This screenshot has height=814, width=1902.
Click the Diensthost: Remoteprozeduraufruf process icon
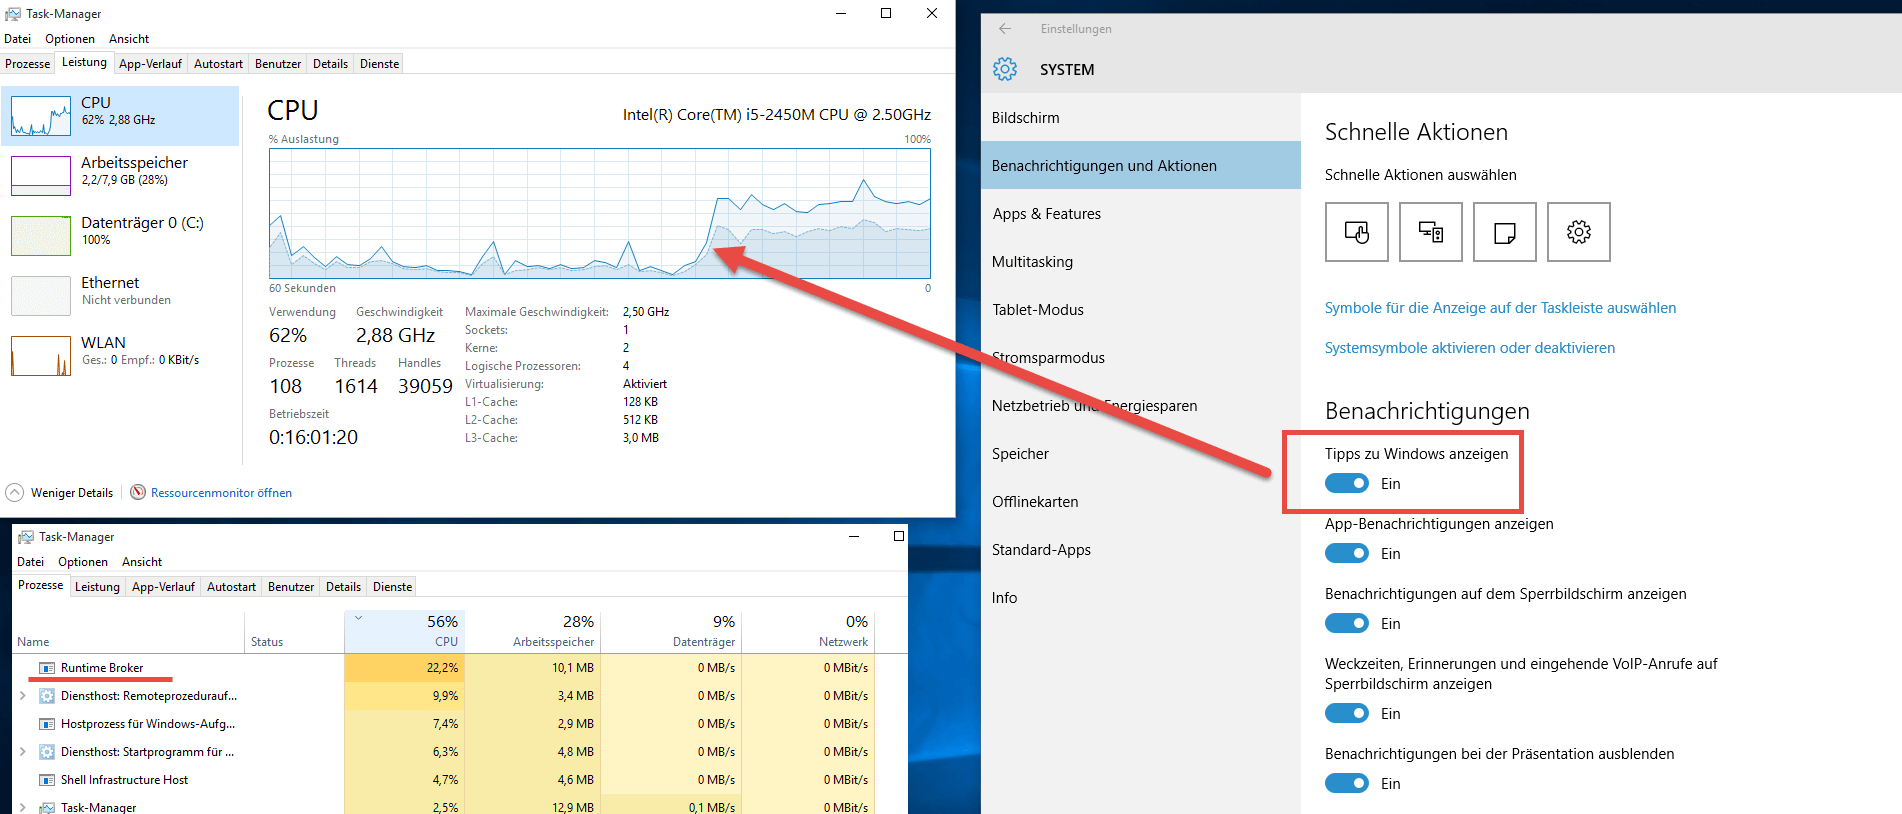tap(46, 696)
